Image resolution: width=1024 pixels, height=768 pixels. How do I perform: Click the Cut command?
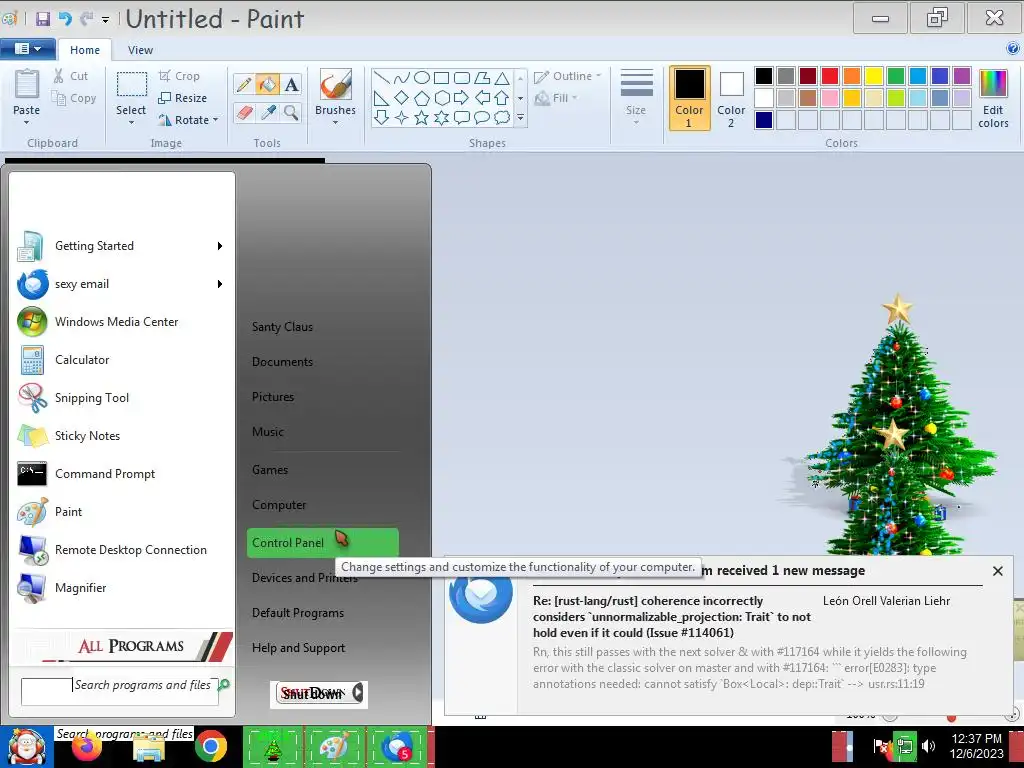click(x=71, y=76)
